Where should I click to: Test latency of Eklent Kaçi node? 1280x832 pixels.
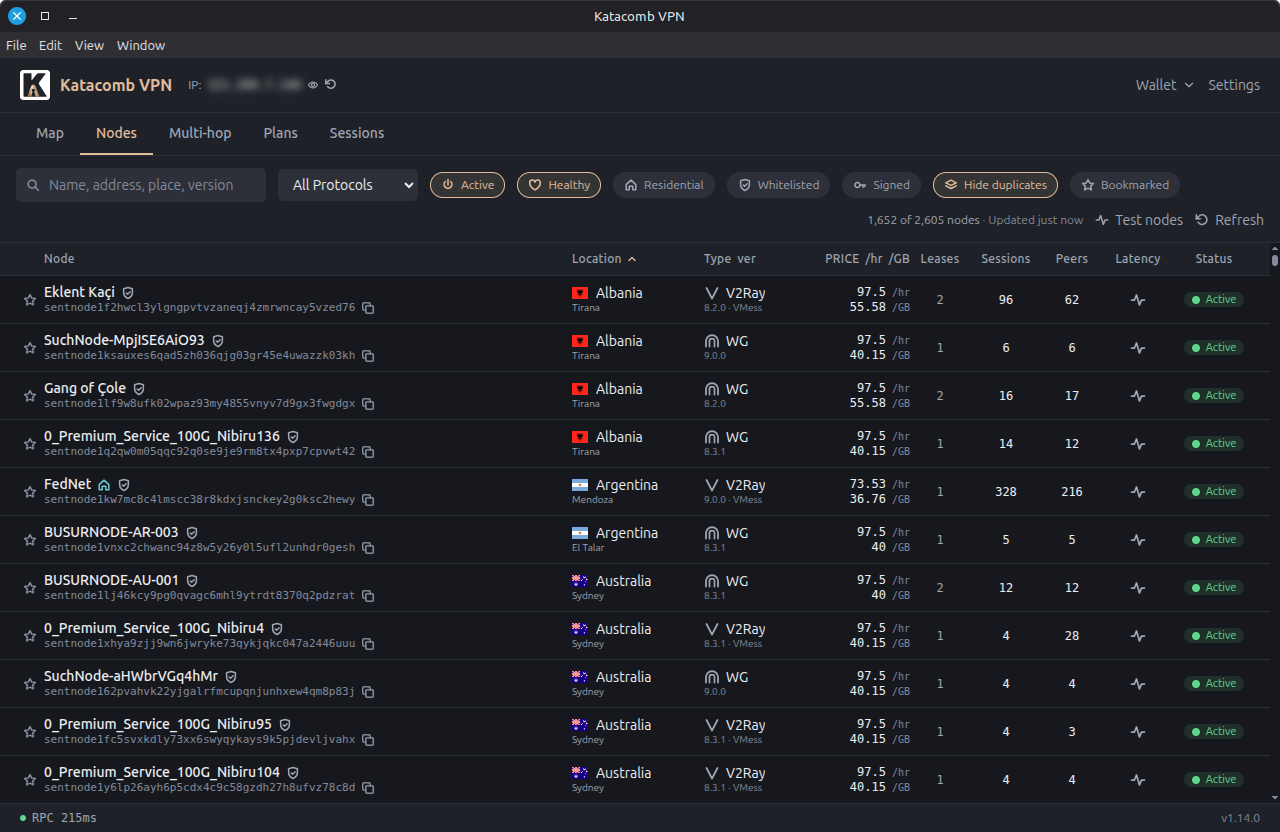[x=1138, y=300]
